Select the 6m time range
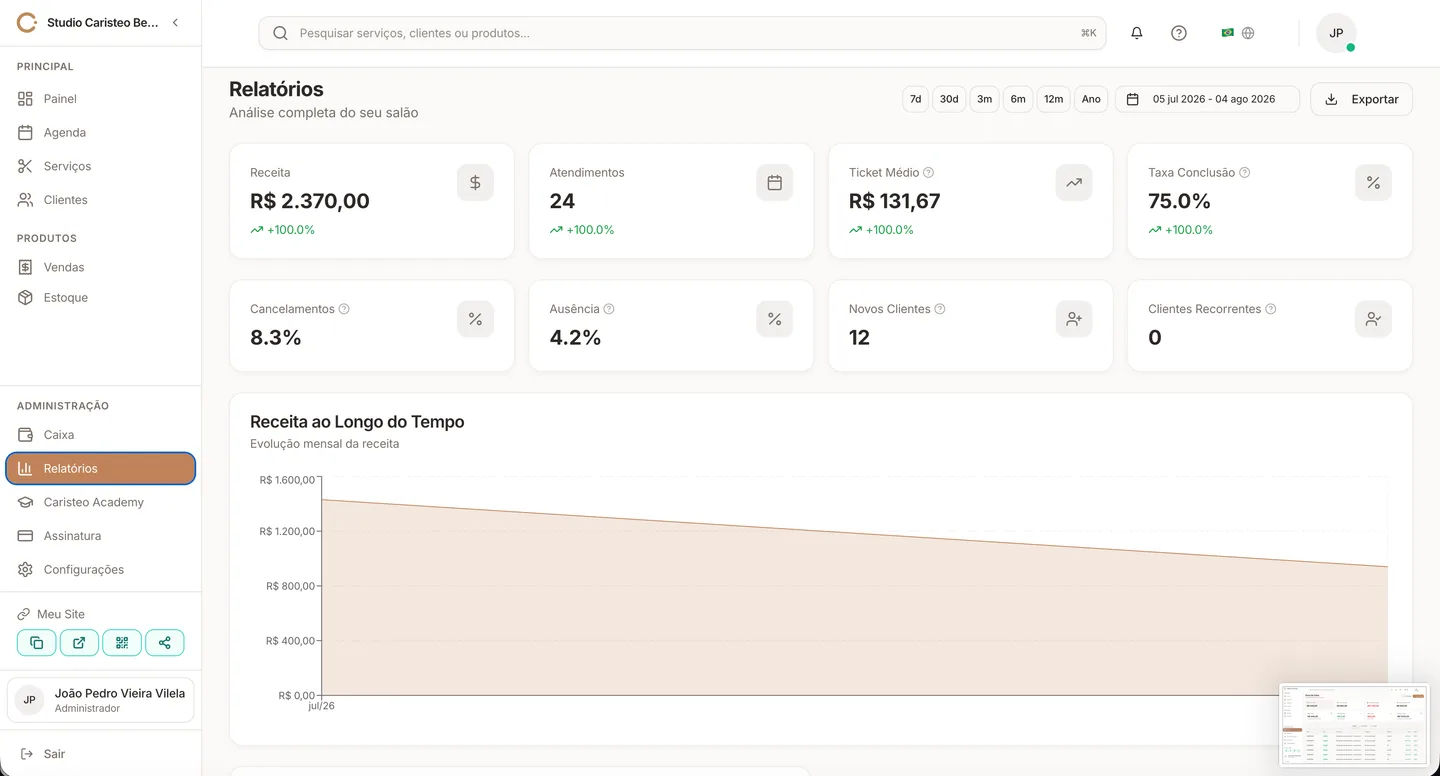 (1018, 99)
